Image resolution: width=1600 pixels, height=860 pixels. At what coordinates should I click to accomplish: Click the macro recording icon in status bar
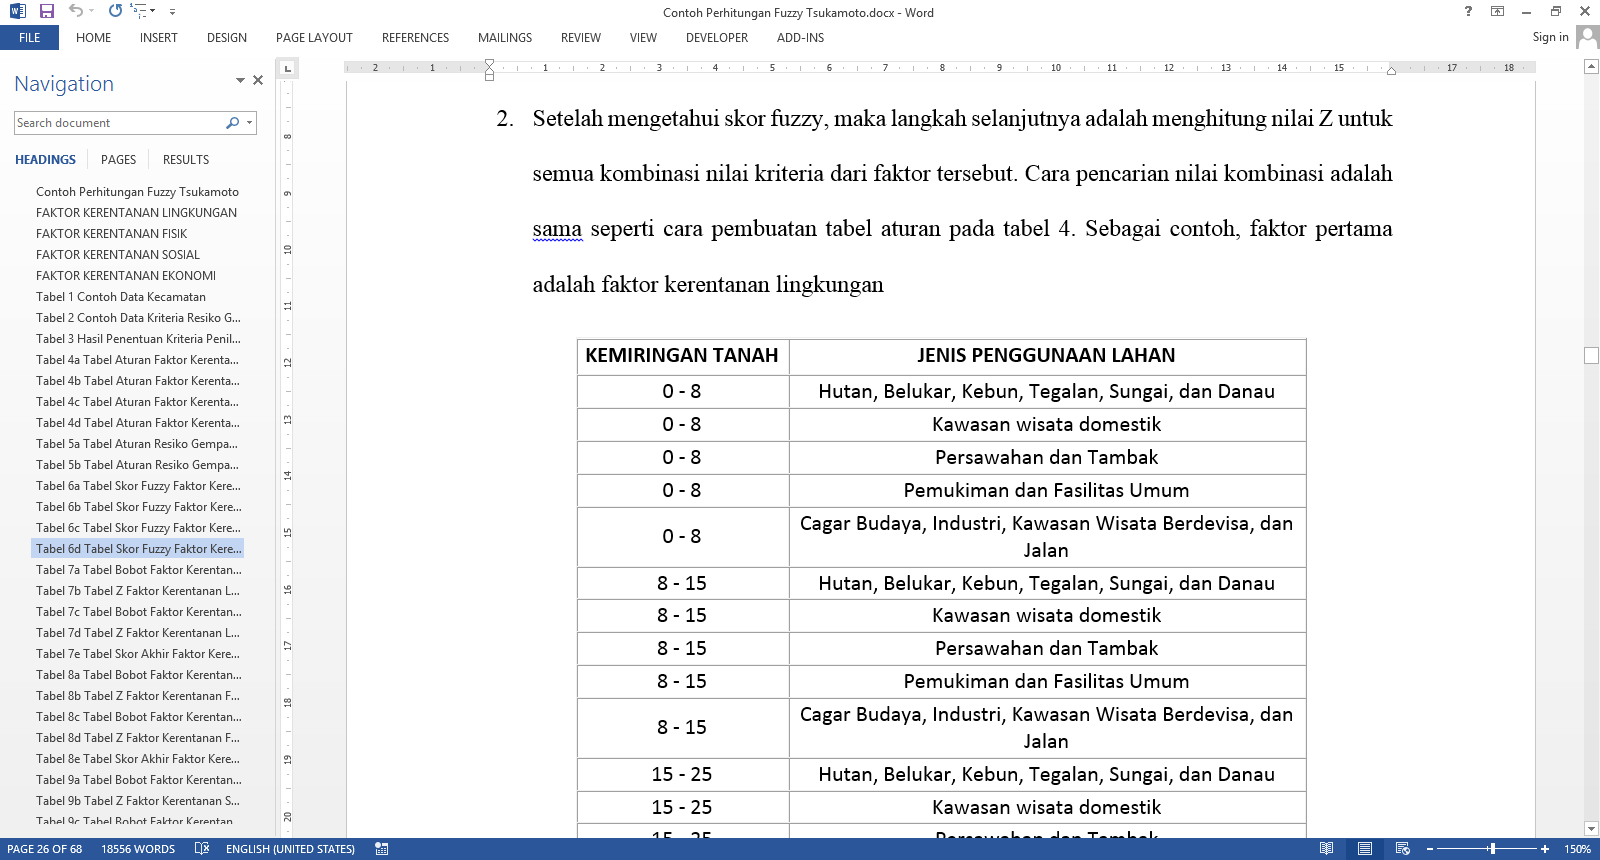coord(381,849)
